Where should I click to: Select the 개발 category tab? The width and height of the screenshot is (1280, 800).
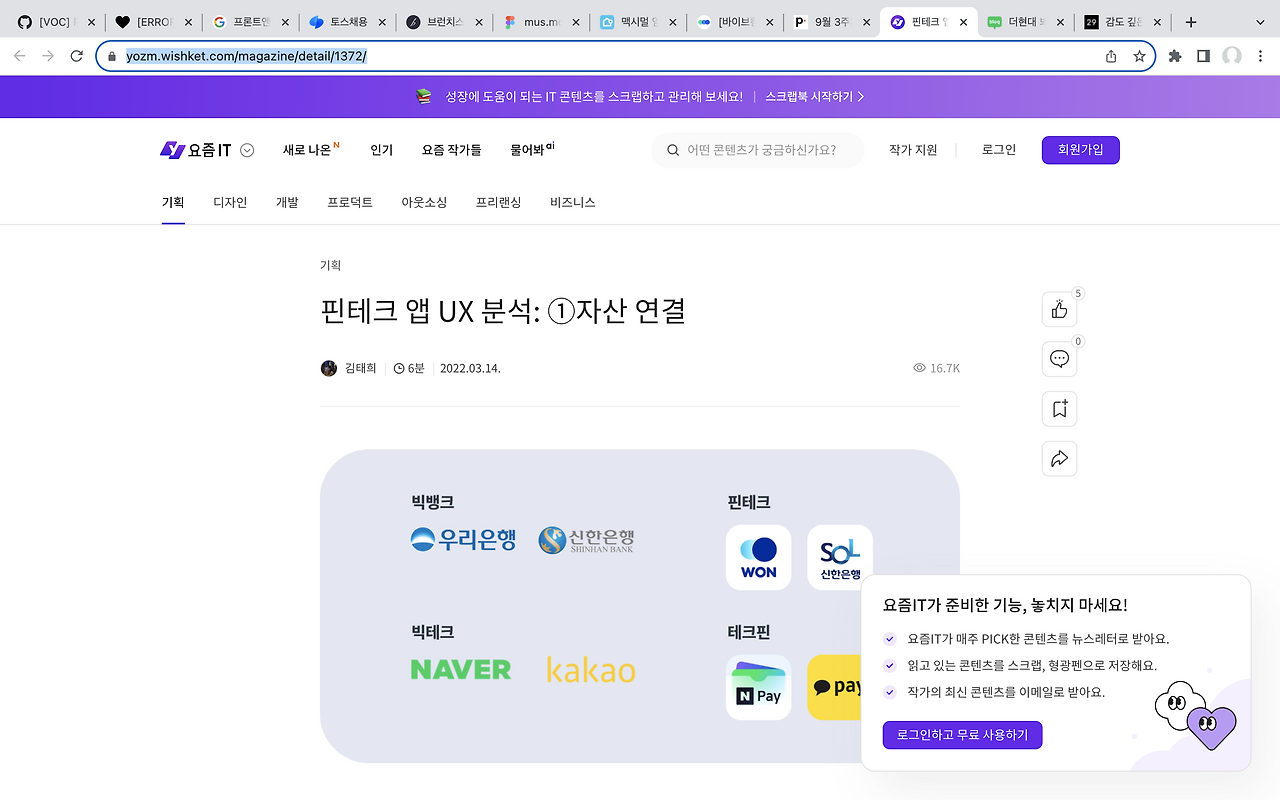(287, 202)
